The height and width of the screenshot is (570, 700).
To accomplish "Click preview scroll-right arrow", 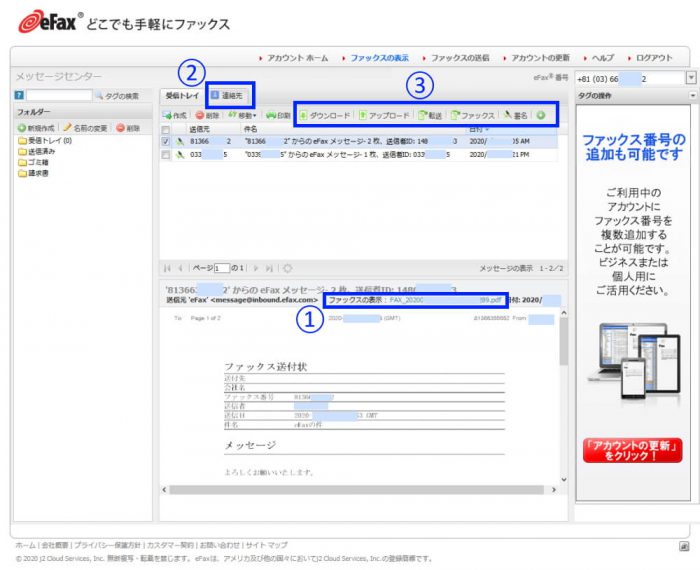I will coord(554,490).
